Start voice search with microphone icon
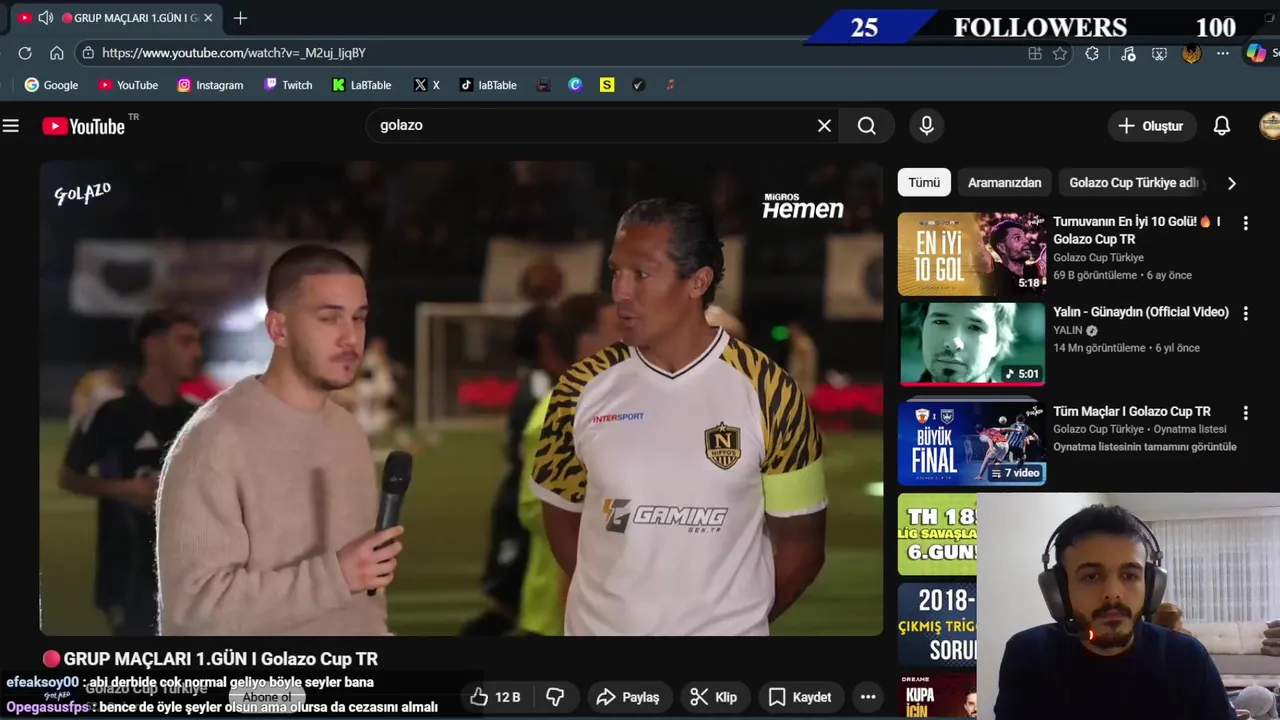Image resolution: width=1280 pixels, height=720 pixels. pyautogui.click(x=927, y=126)
